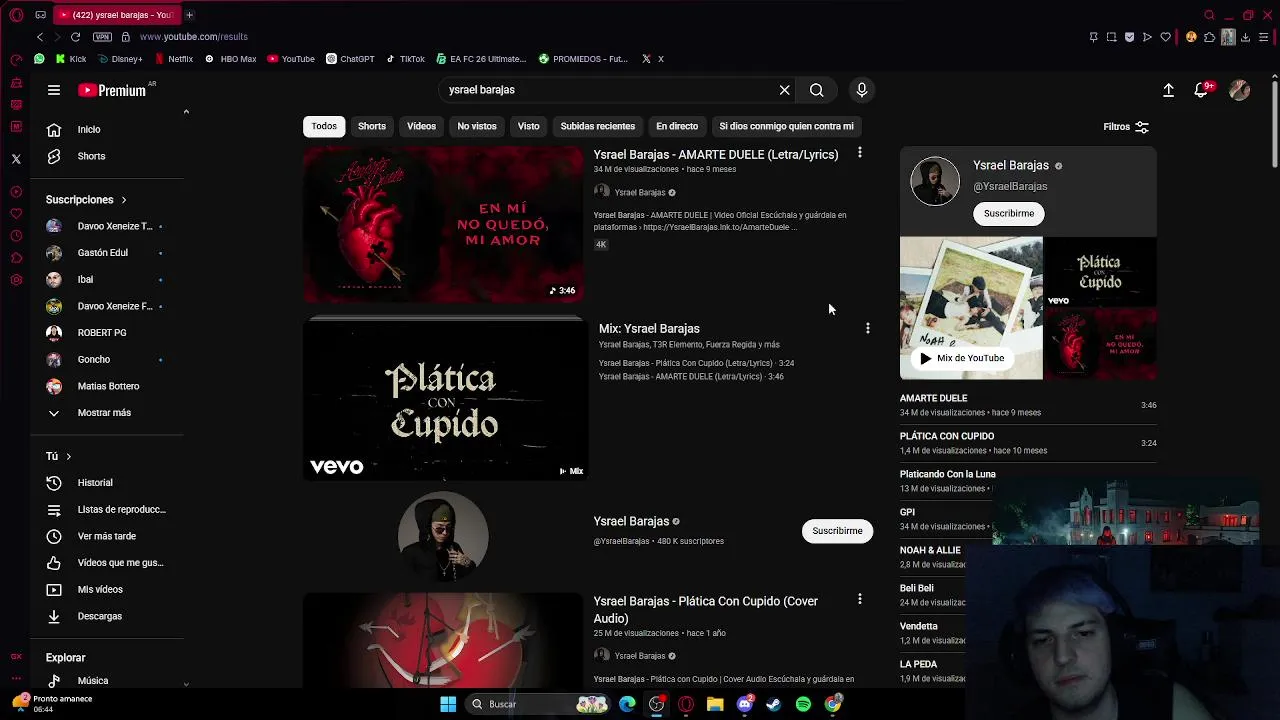Image resolution: width=1280 pixels, height=720 pixels.
Task: Open the Kick bookmark
Action: [71, 59]
